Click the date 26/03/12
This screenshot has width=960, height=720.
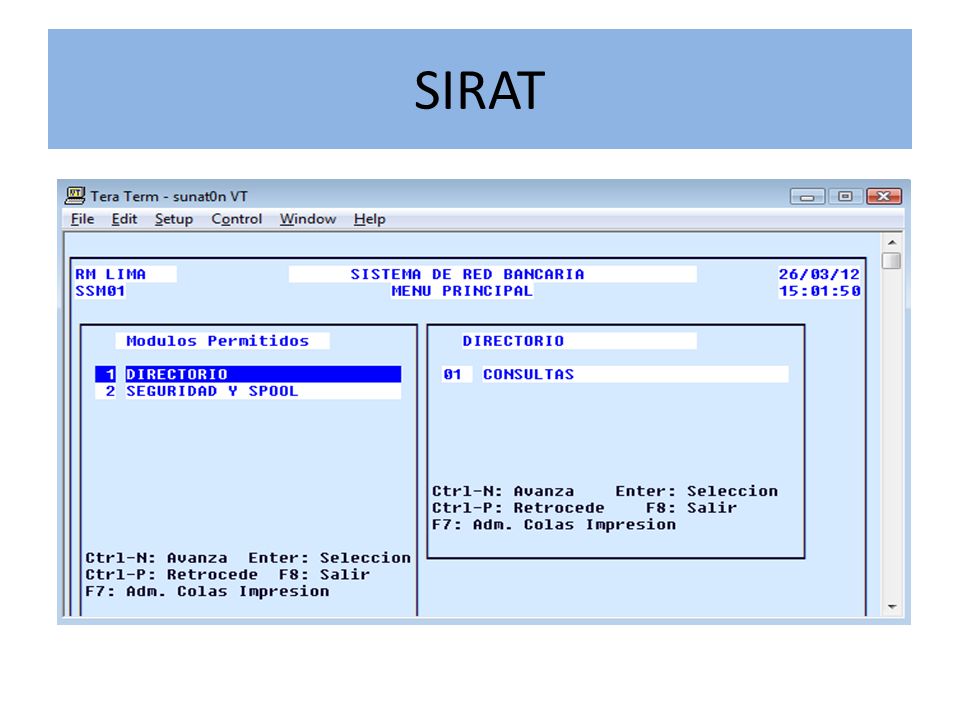819,274
